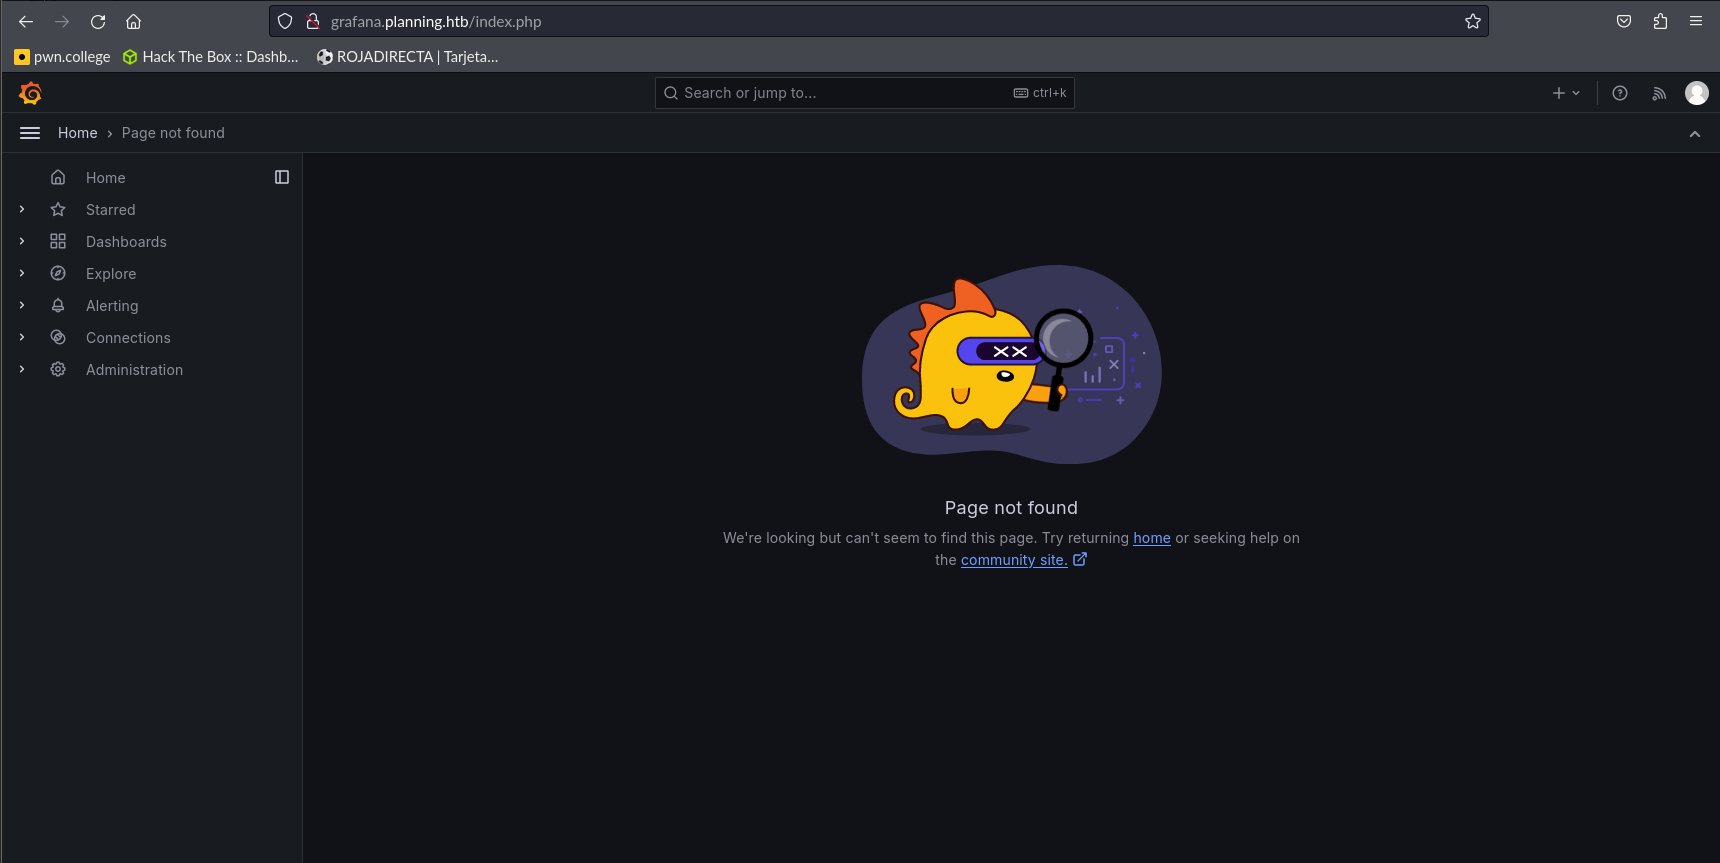The width and height of the screenshot is (1720, 863).
Task: Toggle the Grafana hamburger navigation menu
Action: pos(30,133)
